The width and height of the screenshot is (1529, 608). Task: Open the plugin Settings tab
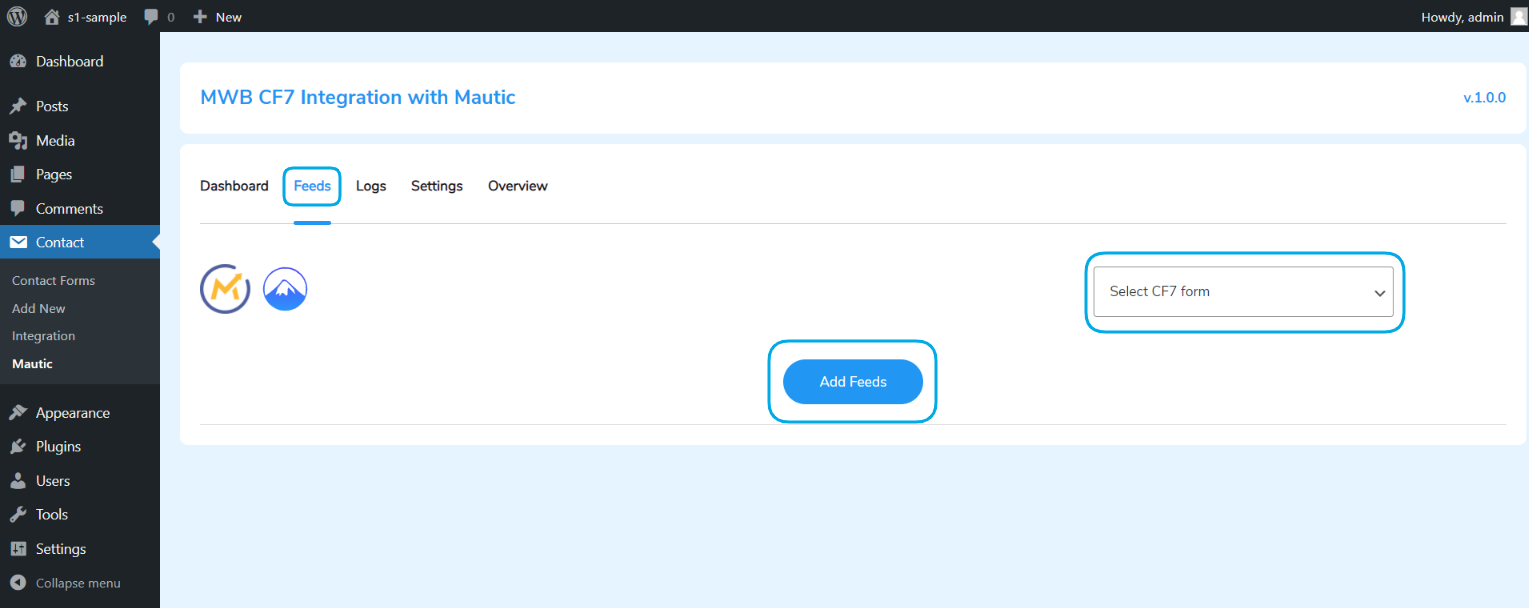[x=437, y=186]
